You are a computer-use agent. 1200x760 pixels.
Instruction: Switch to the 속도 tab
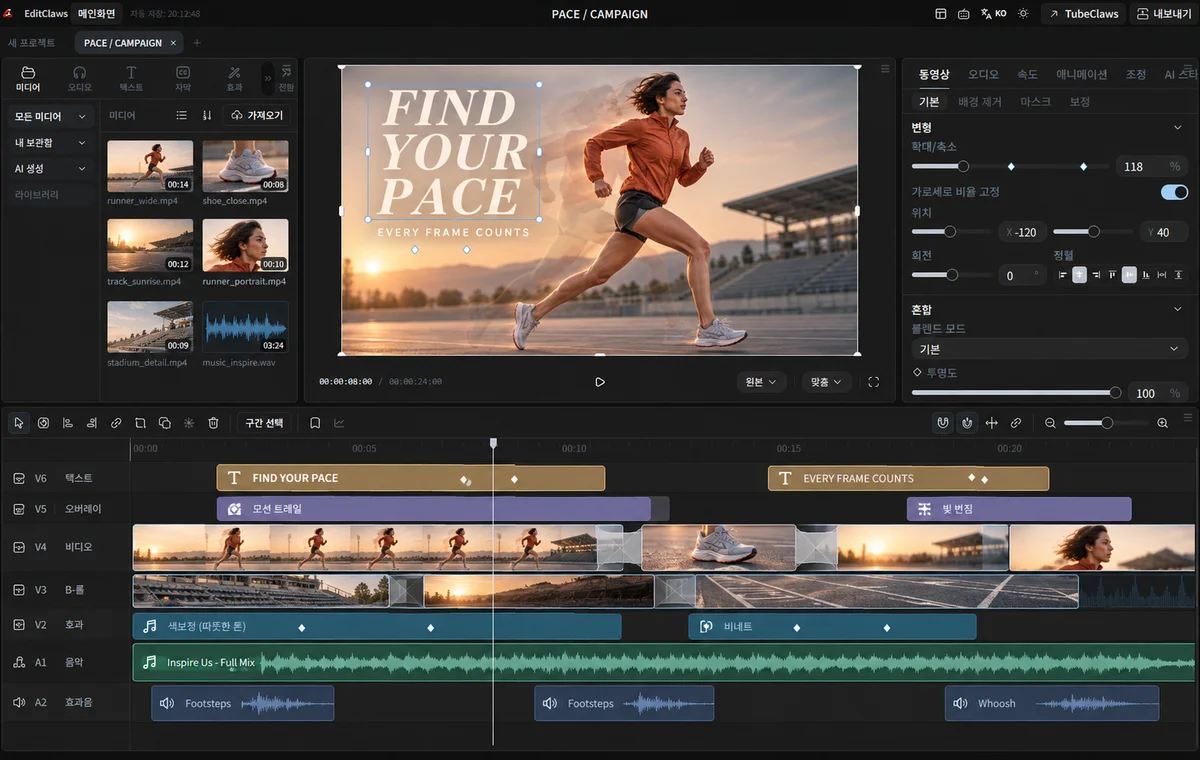(1027, 75)
